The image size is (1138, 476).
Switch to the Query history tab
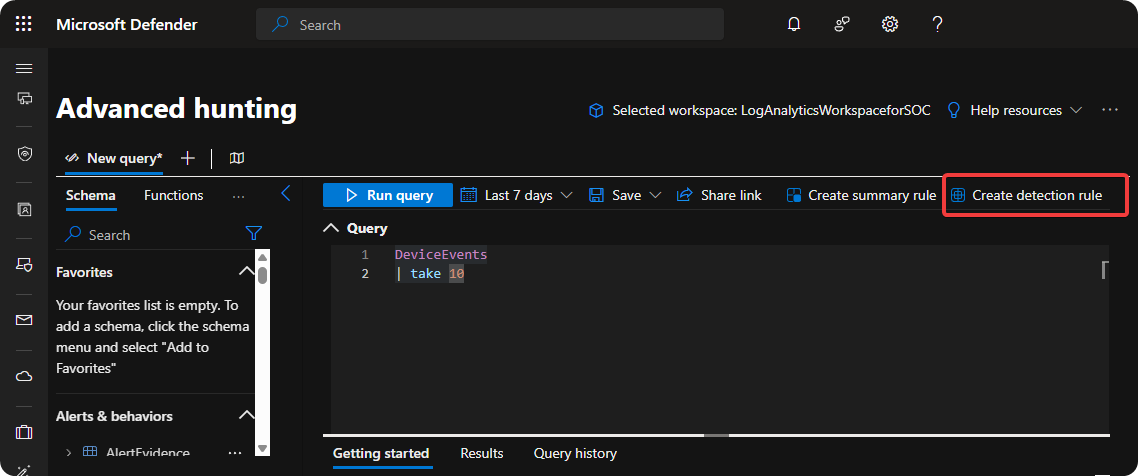pyautogui.click(x=575, y=453)
